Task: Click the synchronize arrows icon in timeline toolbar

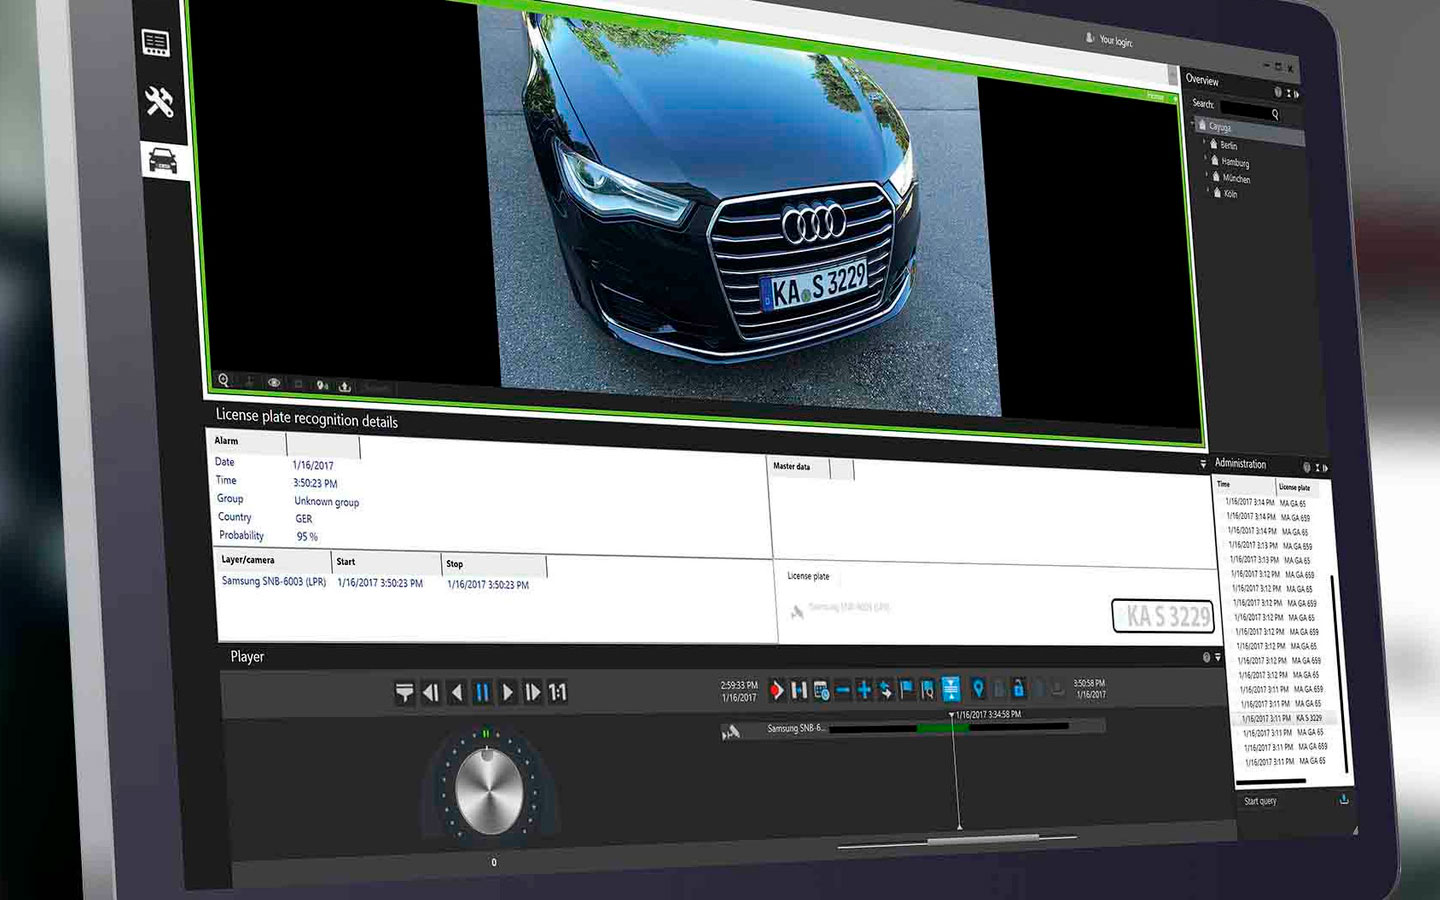Action: point(885,690)
